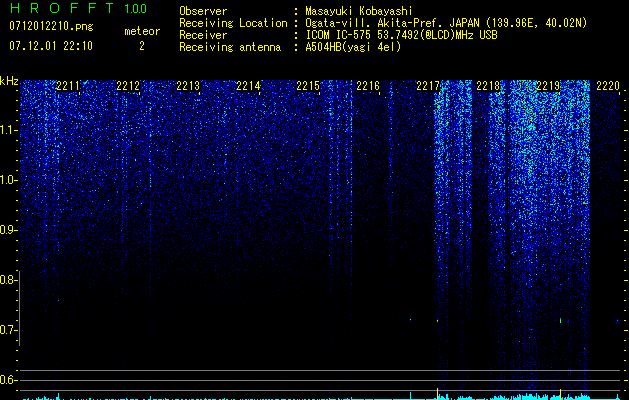Click the timestamp 07.12.01 22:10

[x=51, y=46]
